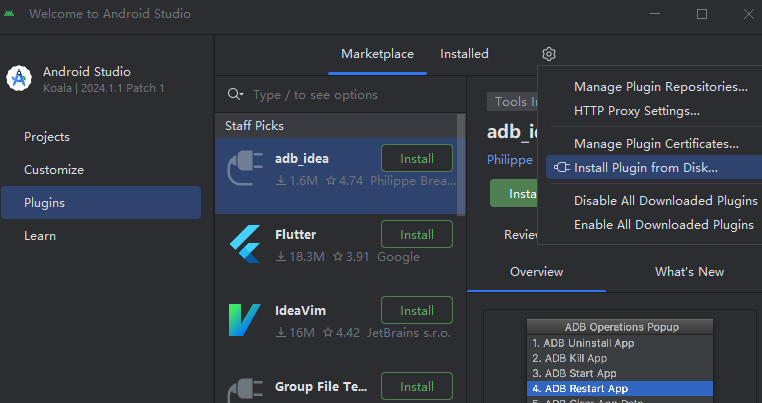Click the Android Studio logo icon

click(19, 78)
